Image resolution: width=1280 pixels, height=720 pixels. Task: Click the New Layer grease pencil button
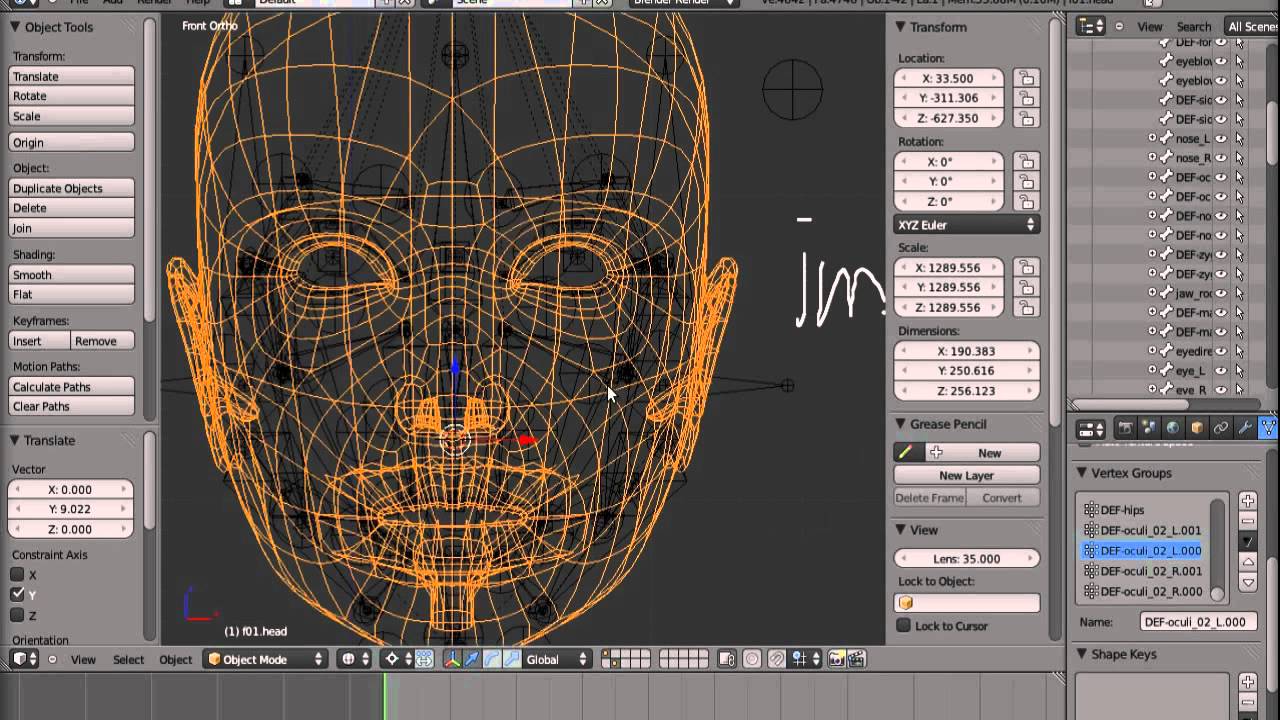point(966,476)
